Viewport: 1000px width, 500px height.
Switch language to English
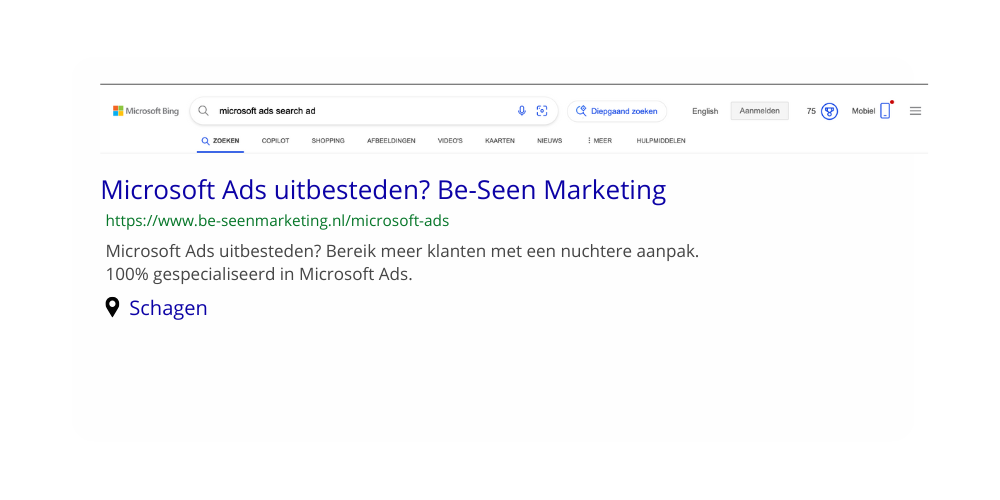(705, 111)
